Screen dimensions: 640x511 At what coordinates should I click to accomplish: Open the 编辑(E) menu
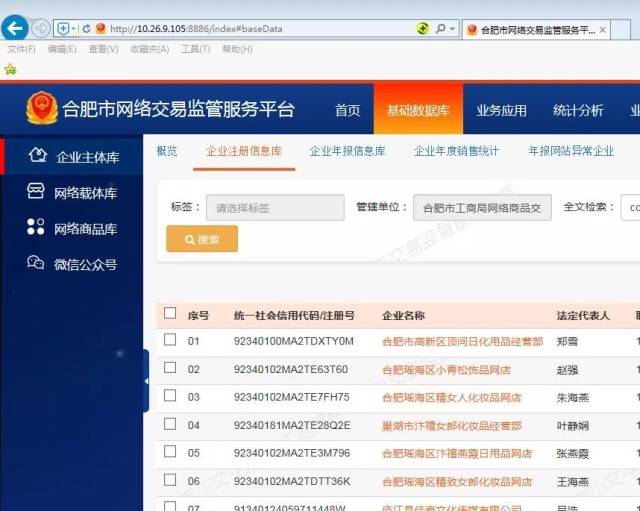coord(62,49)
